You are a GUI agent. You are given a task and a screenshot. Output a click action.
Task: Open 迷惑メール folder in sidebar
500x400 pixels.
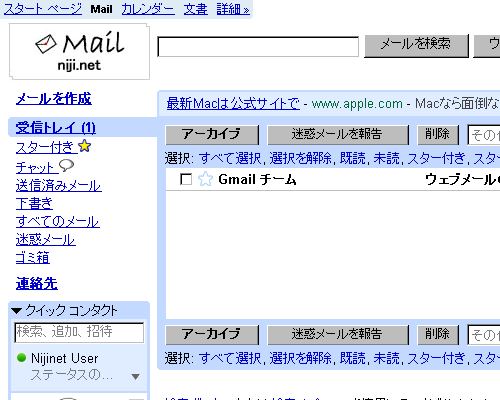pyautogui.click(x=46, y=239)
